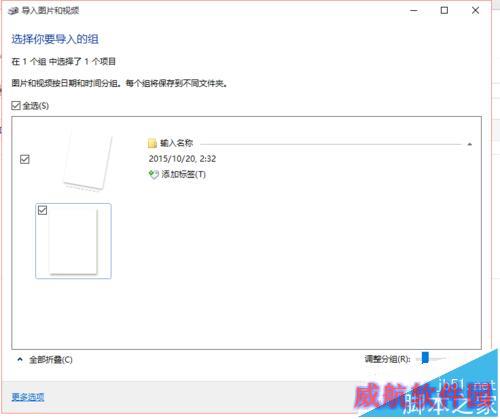
Task: Open the 更多选项 more options link
Action: pos(28,397)
